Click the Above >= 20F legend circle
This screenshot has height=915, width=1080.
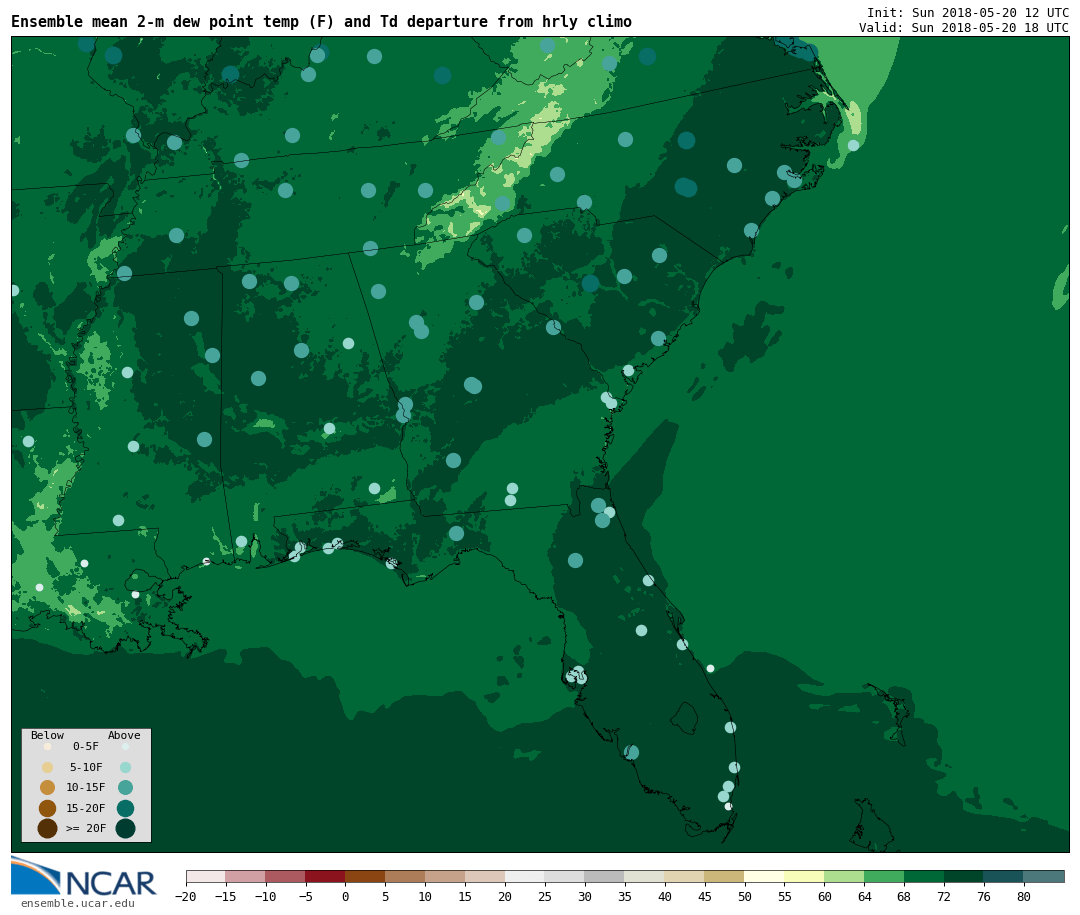pyautogui.click(x=125, y=828)
